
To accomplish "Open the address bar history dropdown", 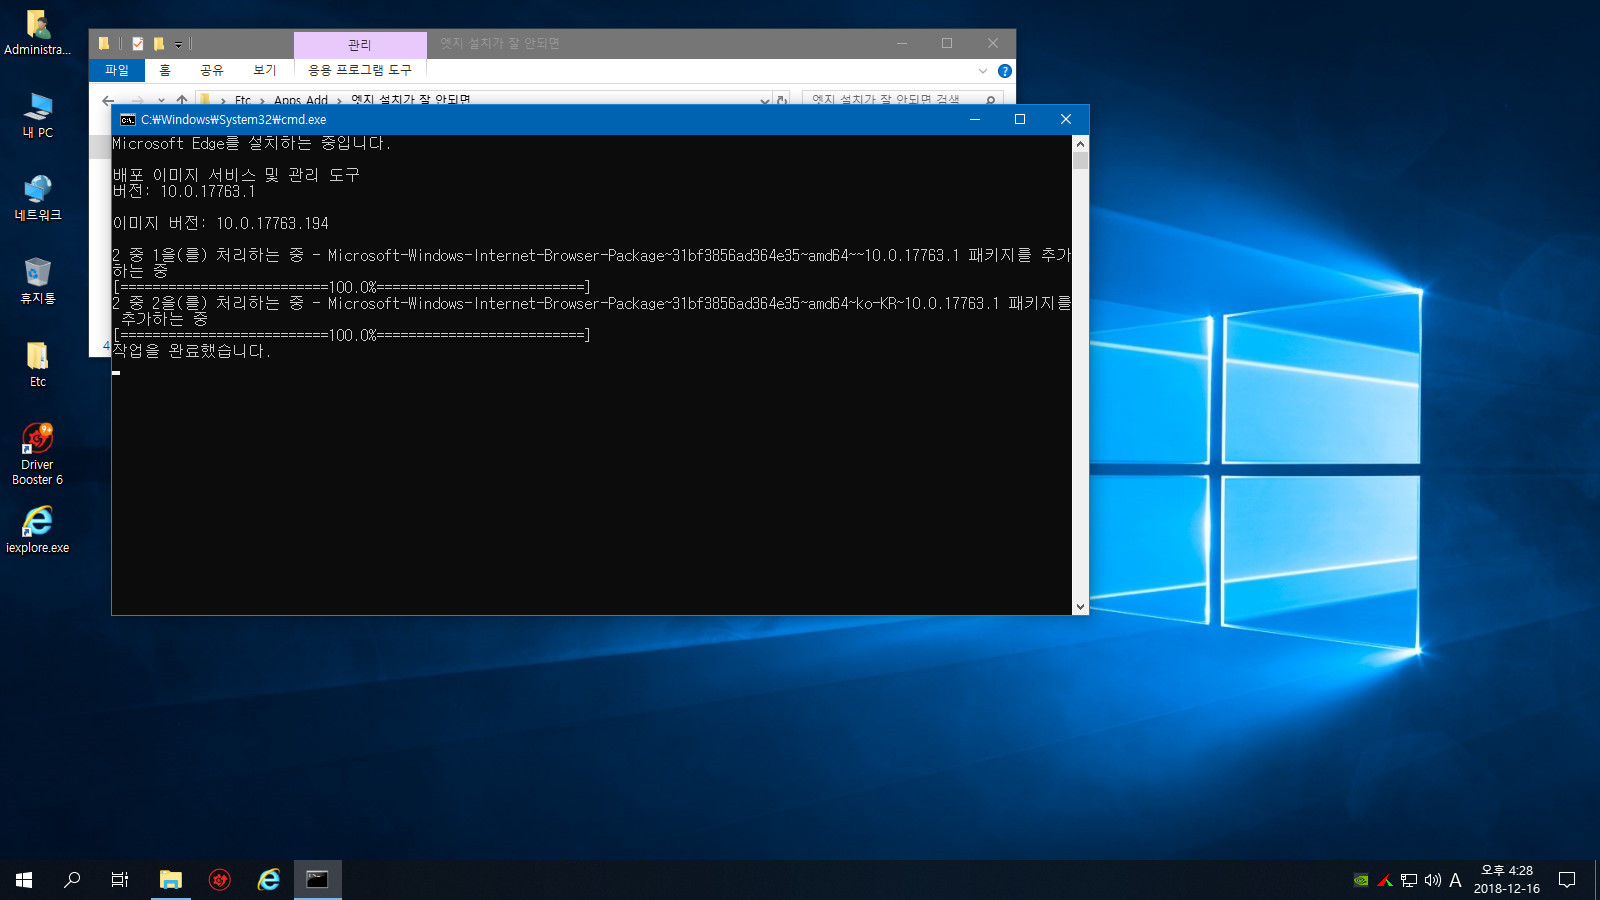I will pyautogui.click(x=765, y=100).
